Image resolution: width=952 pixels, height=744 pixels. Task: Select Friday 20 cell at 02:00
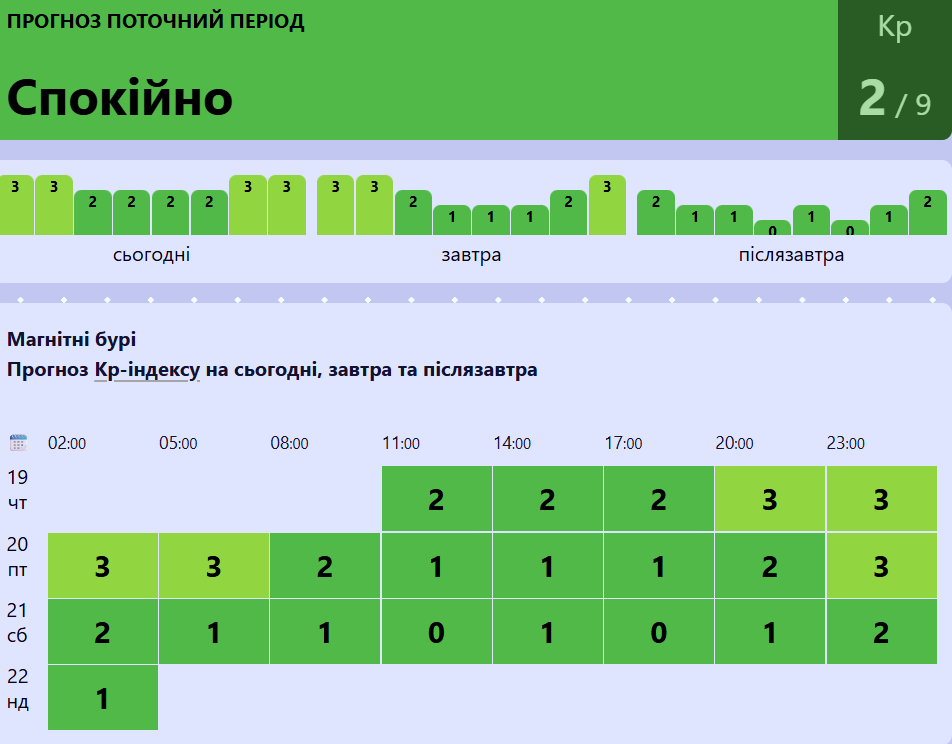[103, 566]
